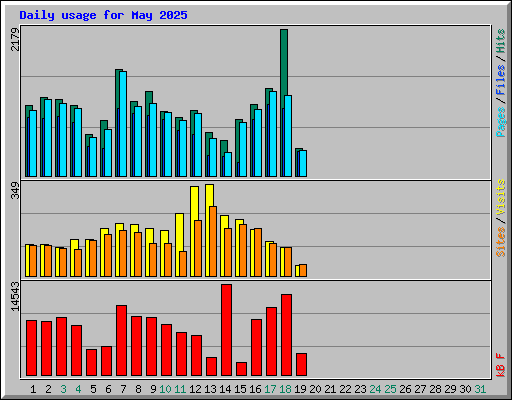Click the day 14 label on x-axis
The image size is (512, 400).
[225, 389]
